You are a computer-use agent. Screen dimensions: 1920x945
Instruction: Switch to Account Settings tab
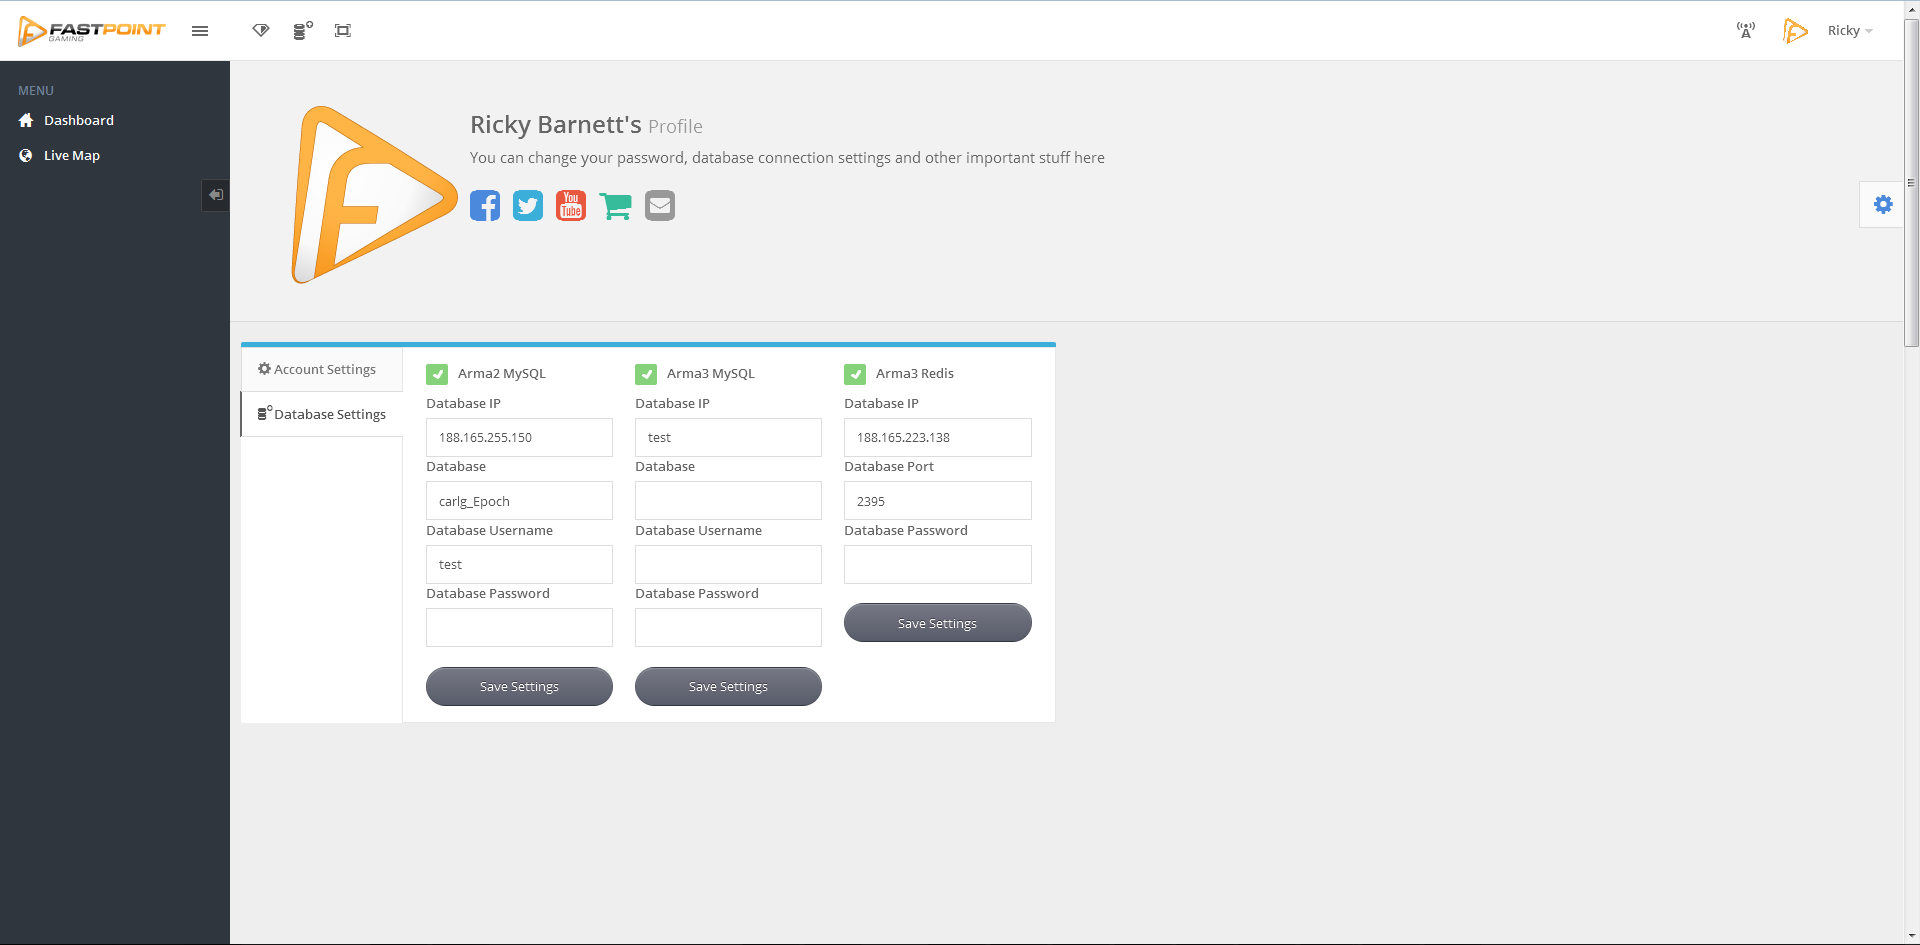point(322,369)
